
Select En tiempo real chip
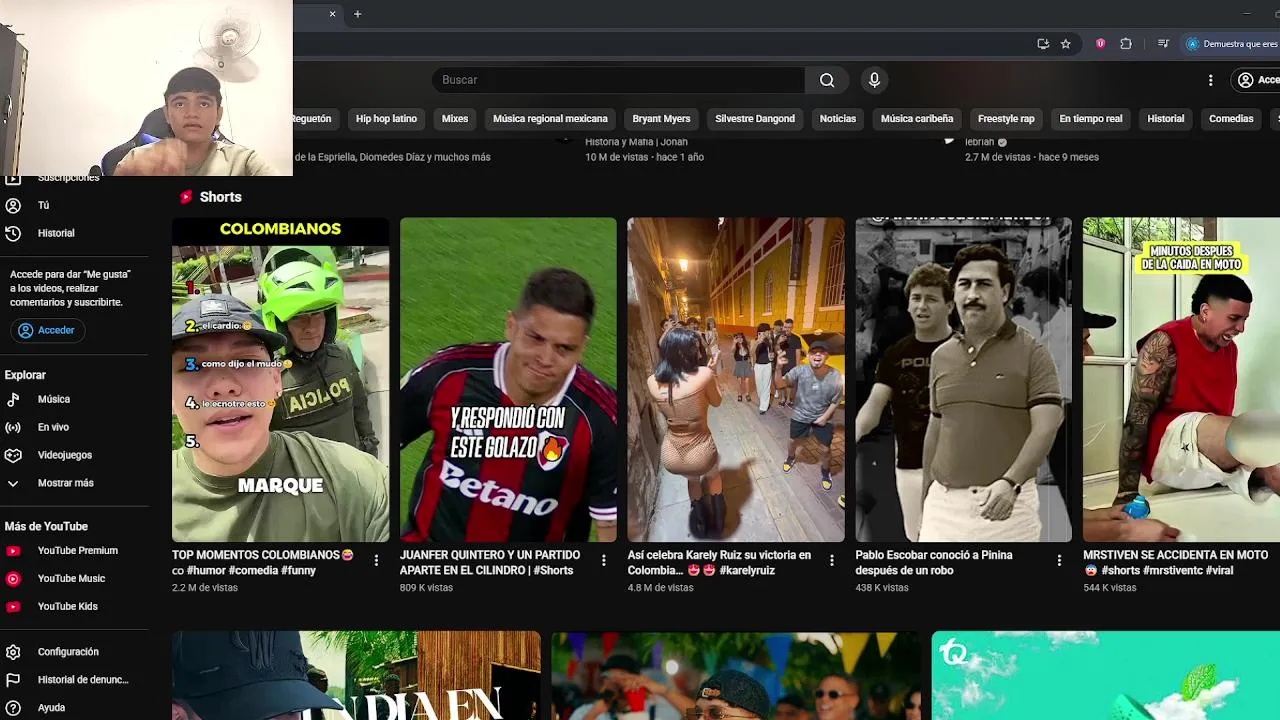point(1091,118)
